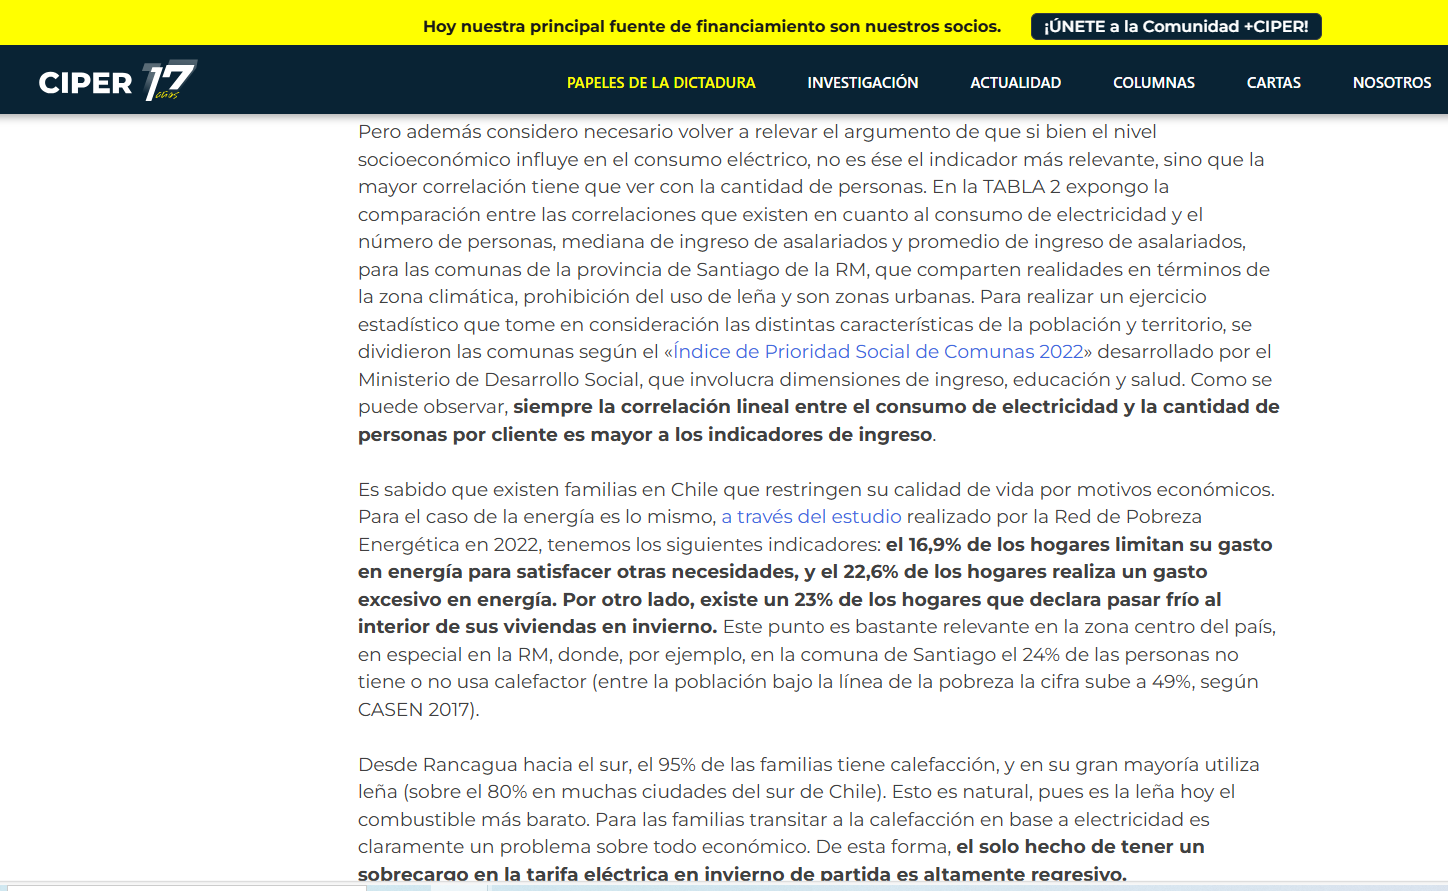Click bold text 'el solo hecho de tener un'

1080,847
